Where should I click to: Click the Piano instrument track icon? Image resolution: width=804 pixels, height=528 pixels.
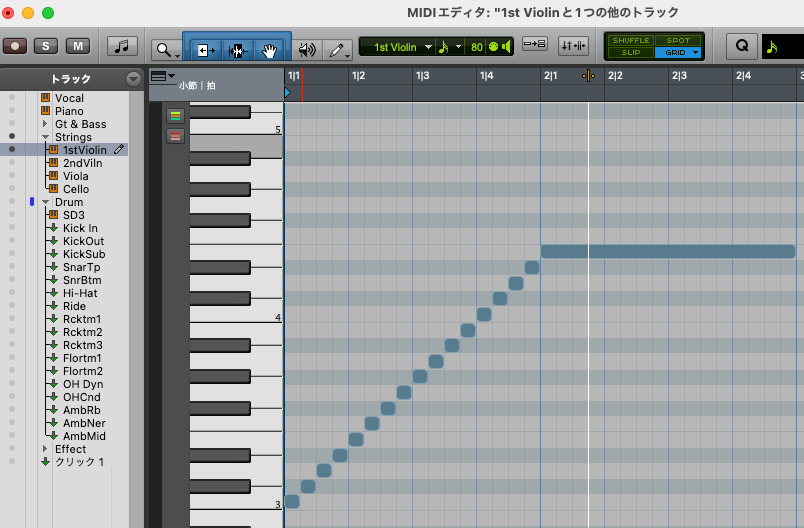pyautogui.click(x=46, y=111)
